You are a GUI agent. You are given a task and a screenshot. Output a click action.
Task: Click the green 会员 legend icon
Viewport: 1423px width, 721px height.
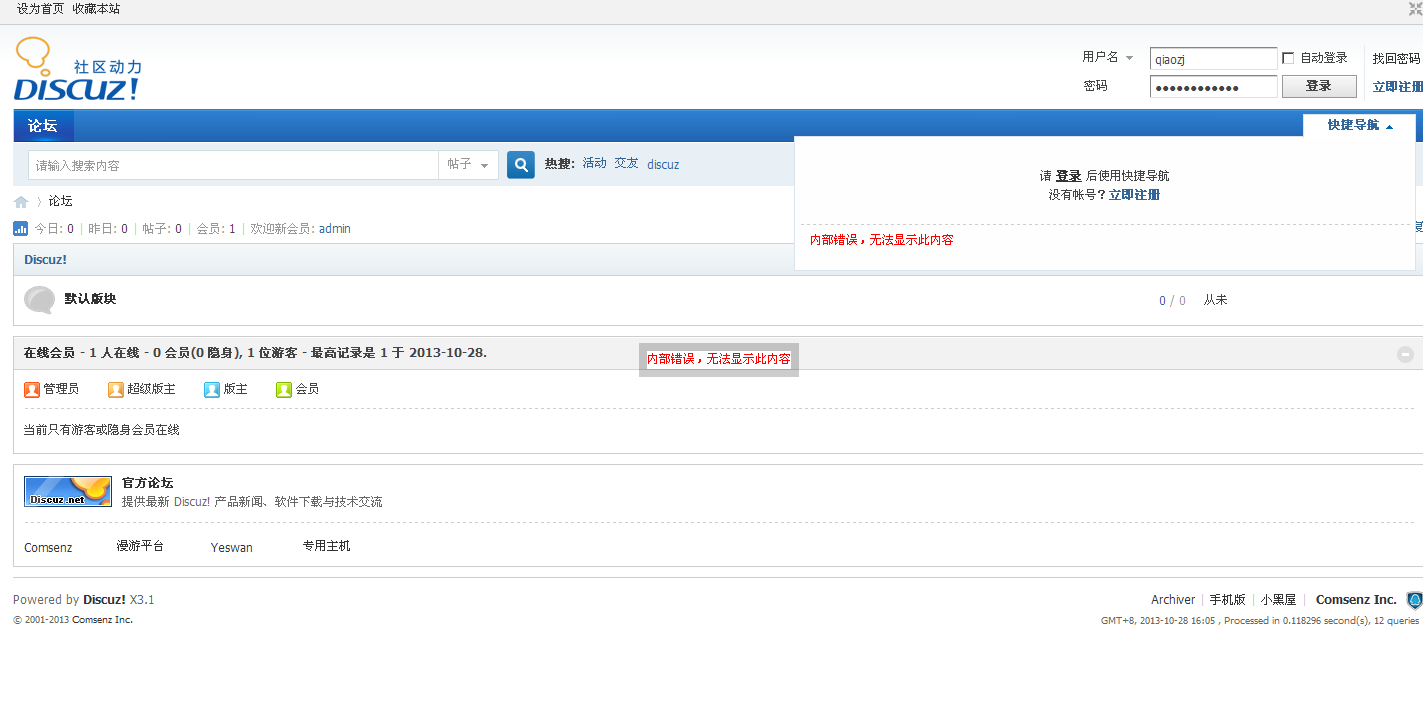(284, 389)
